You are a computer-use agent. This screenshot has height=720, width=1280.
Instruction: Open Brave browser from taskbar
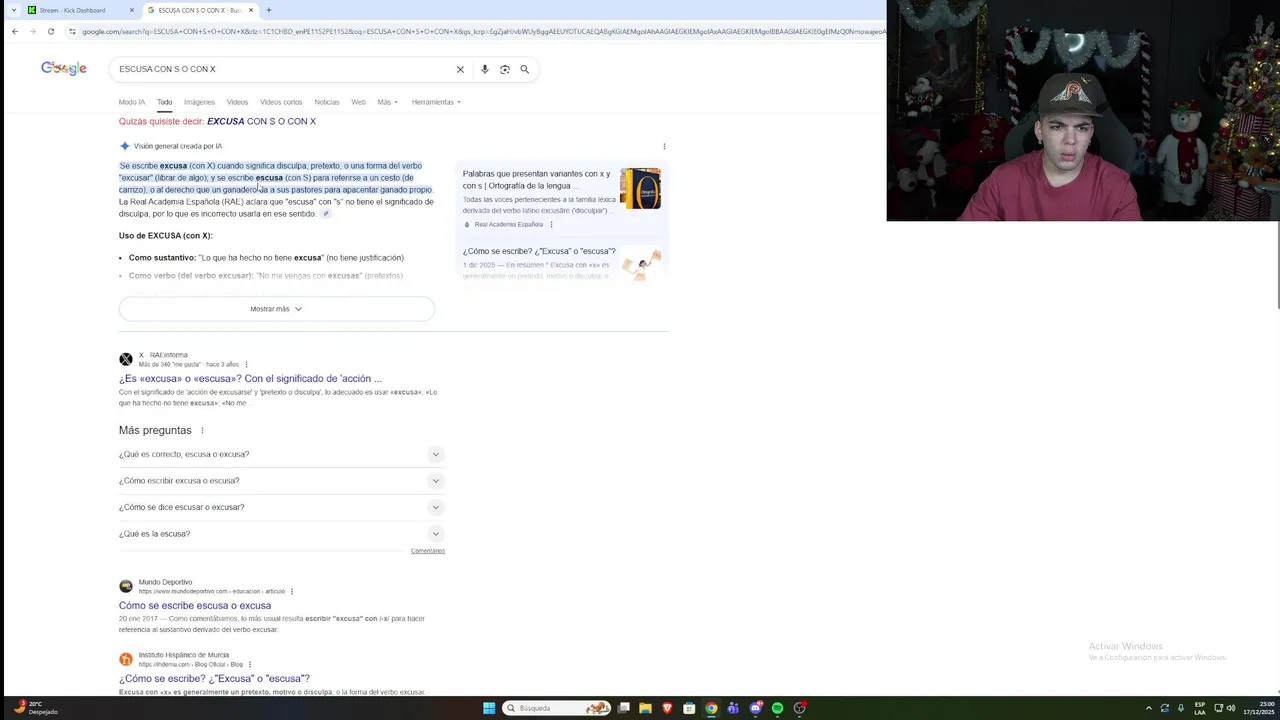pyautogui.click(x=667, y=708)
